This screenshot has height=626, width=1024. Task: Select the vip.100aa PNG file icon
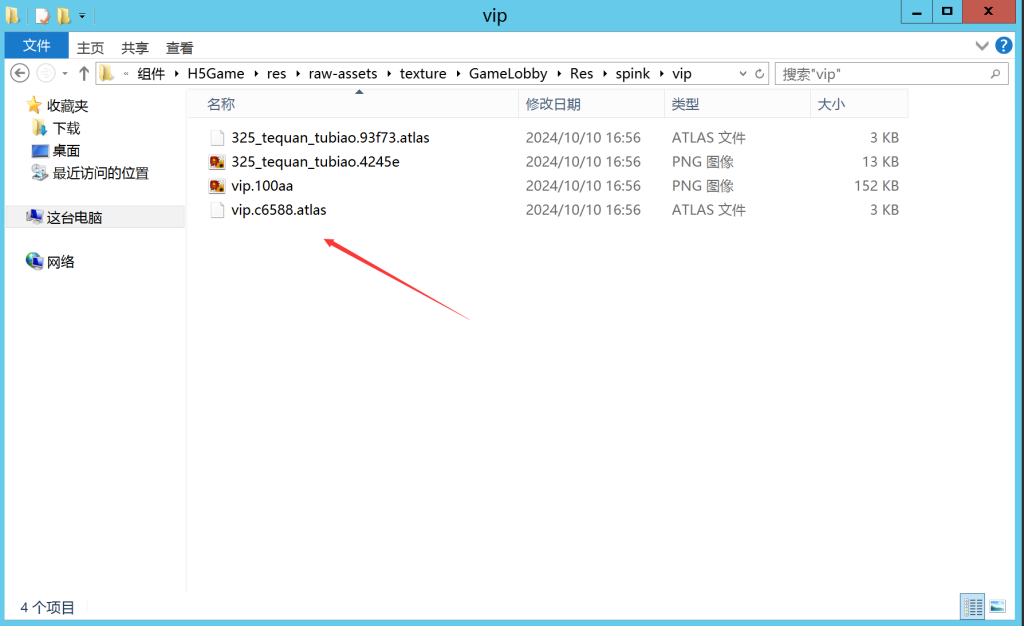click(x=217, y=186)
